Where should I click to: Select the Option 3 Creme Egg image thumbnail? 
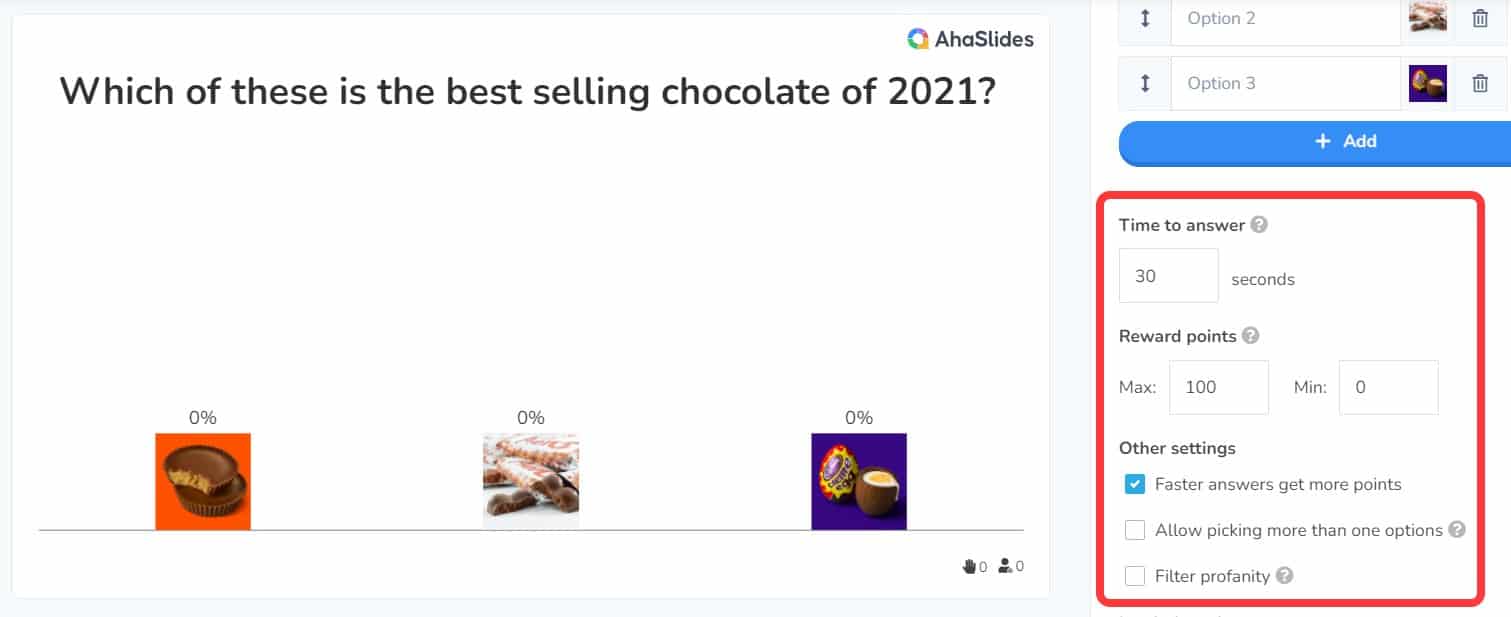(1428, 84)
